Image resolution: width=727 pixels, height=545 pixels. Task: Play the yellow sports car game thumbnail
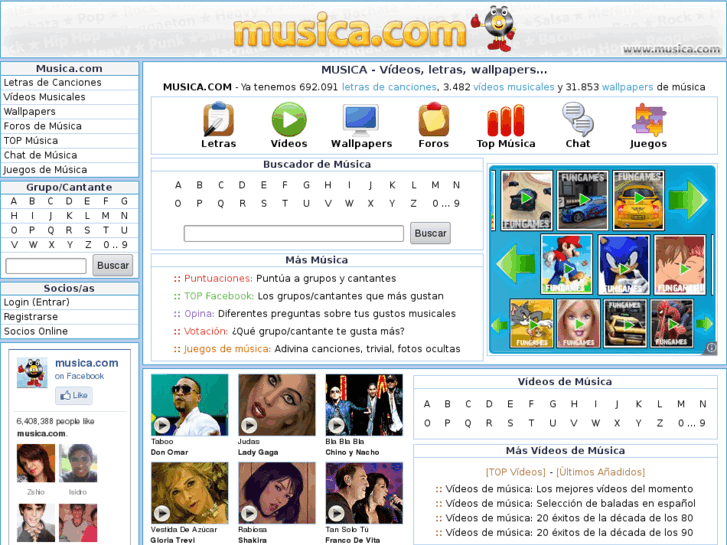[638, 200]
